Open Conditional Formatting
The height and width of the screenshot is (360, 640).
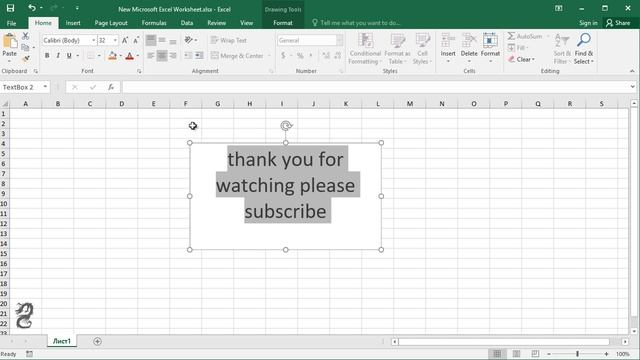(365, 49)
